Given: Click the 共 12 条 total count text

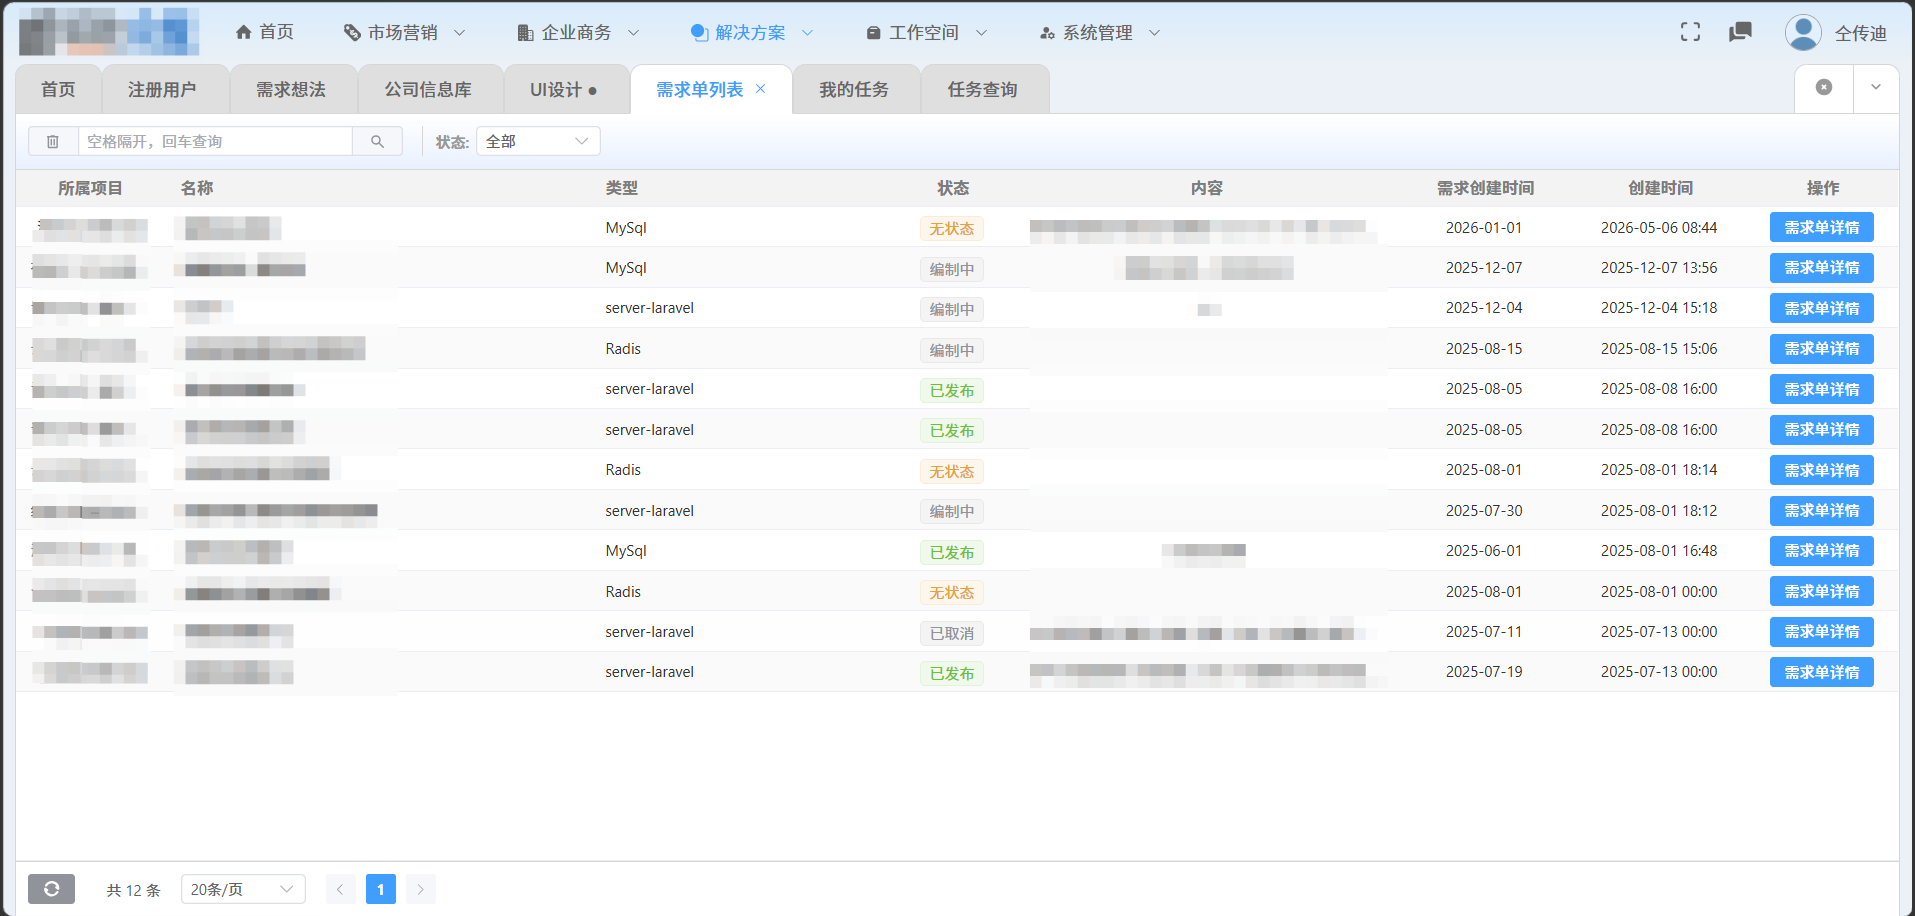Looking at the screenshot, I should point(134,890).
